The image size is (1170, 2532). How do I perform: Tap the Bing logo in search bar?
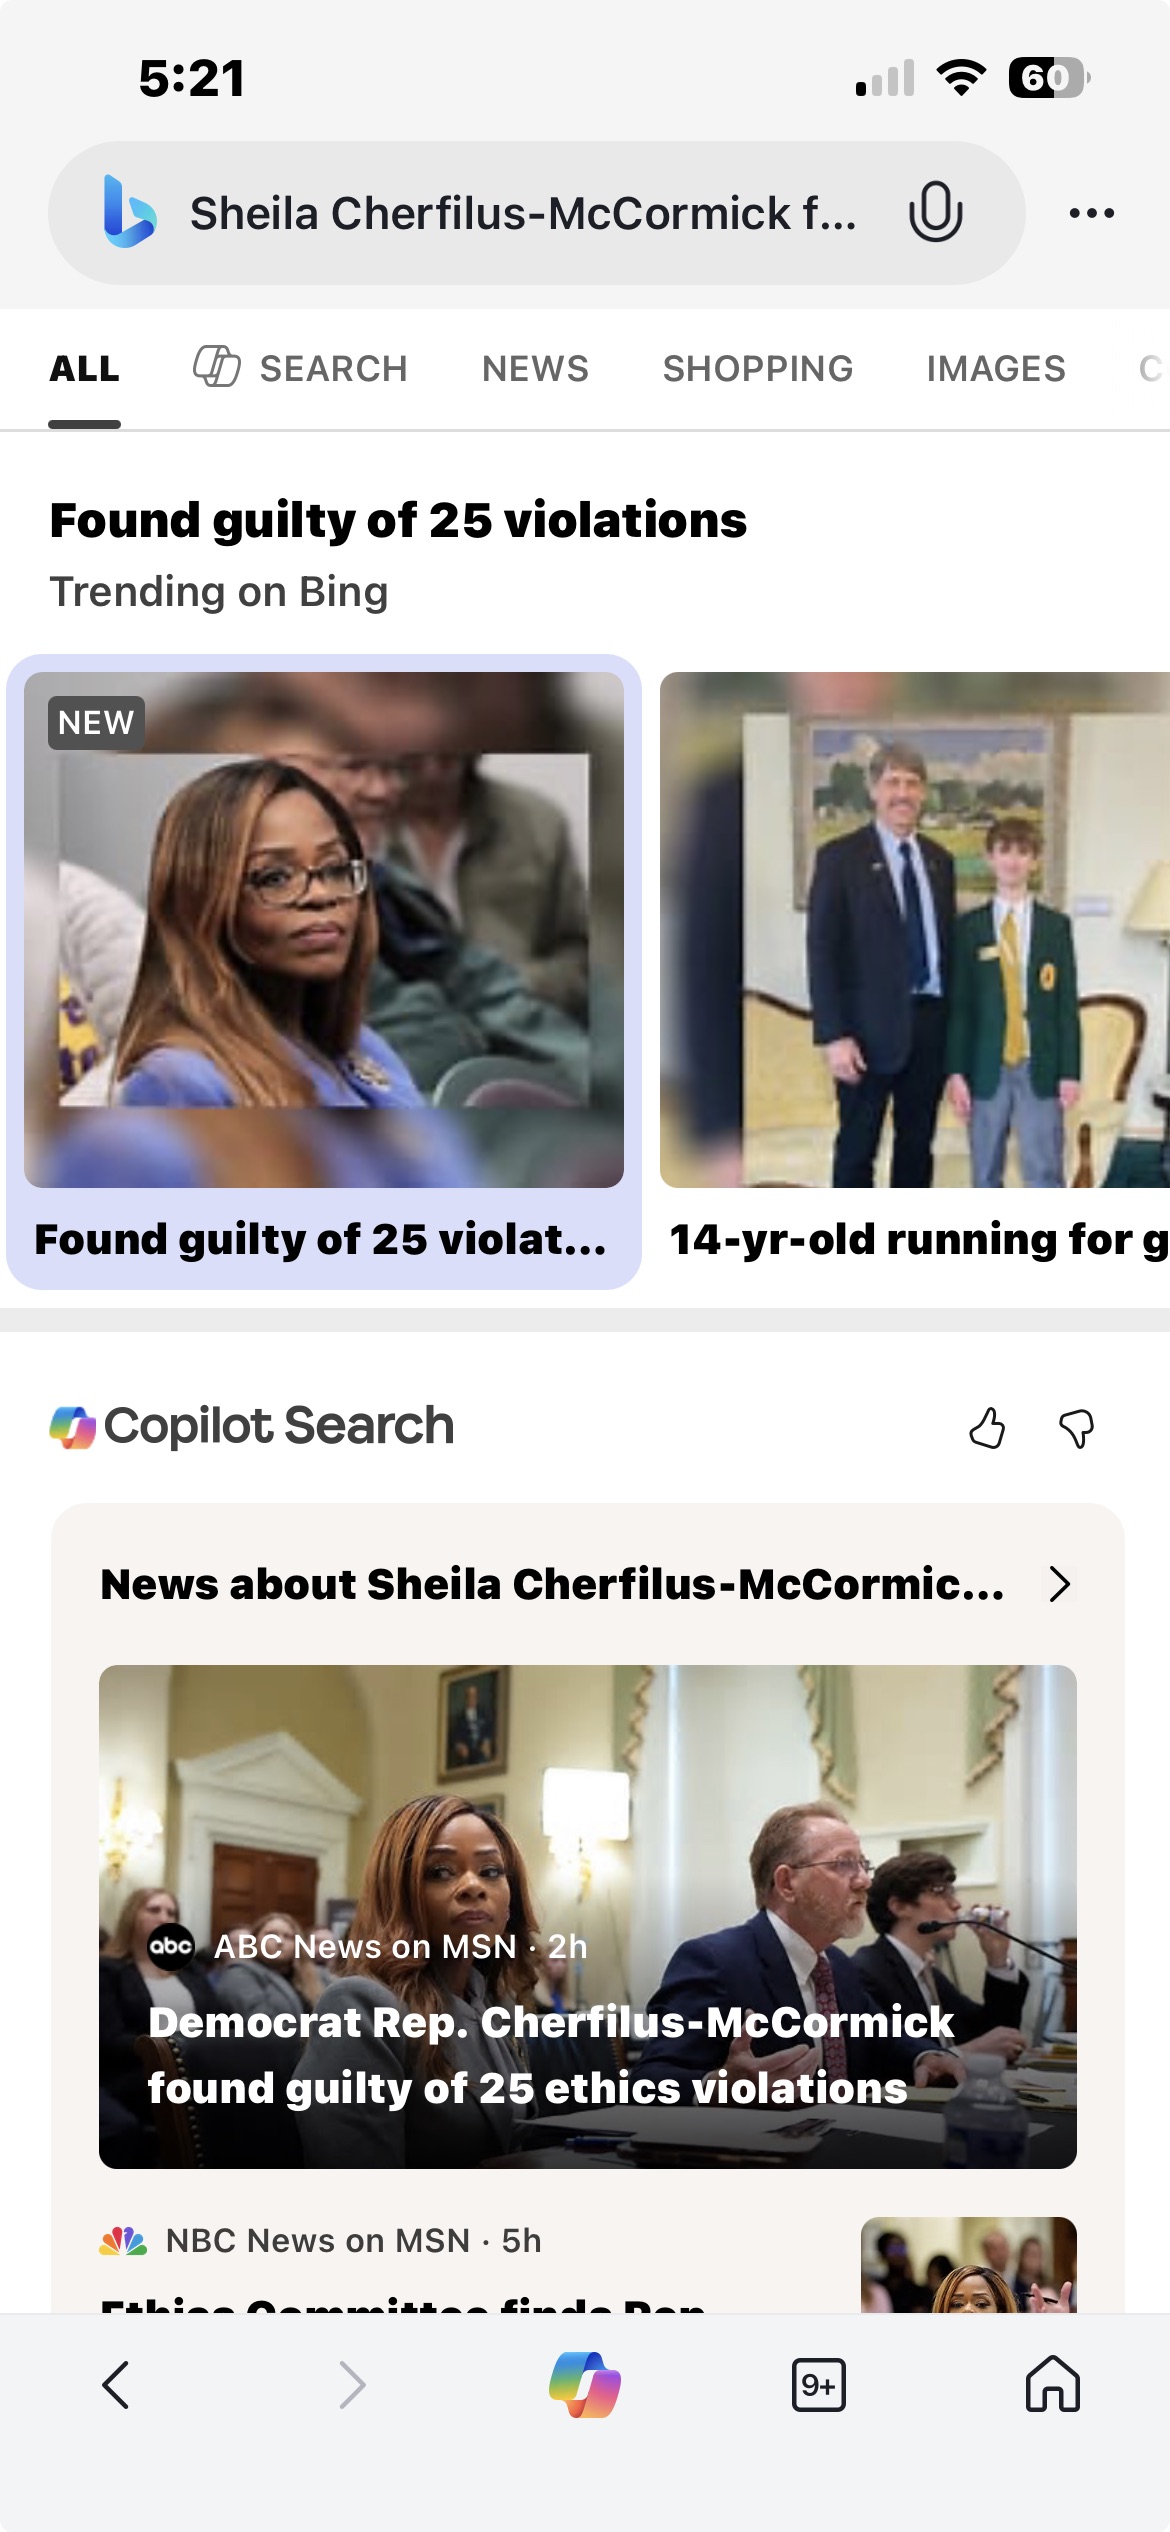pos(129,212)
